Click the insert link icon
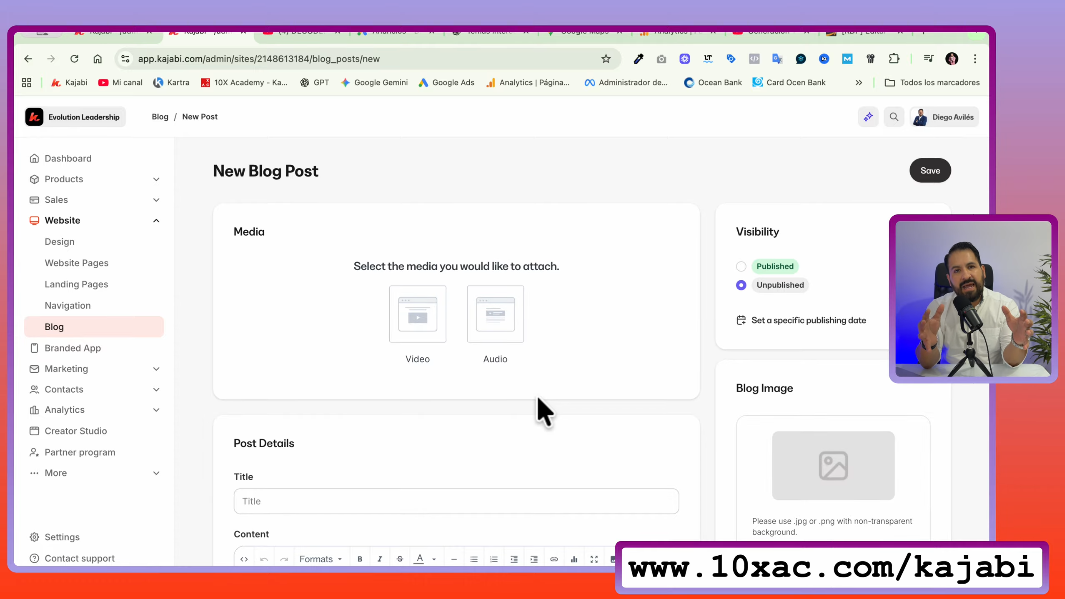This screenshot has height=599, width=1065. tap(554, 559)
